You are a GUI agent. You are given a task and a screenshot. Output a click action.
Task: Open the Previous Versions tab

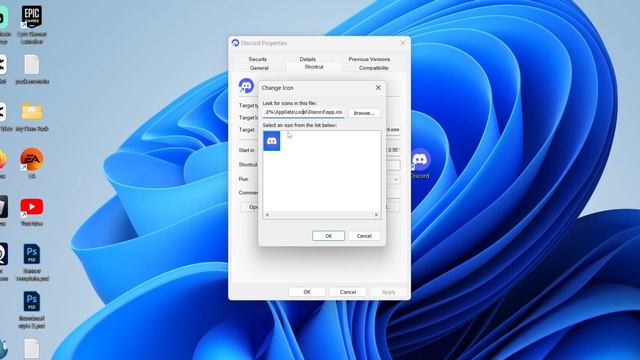(x=369, y=59)
